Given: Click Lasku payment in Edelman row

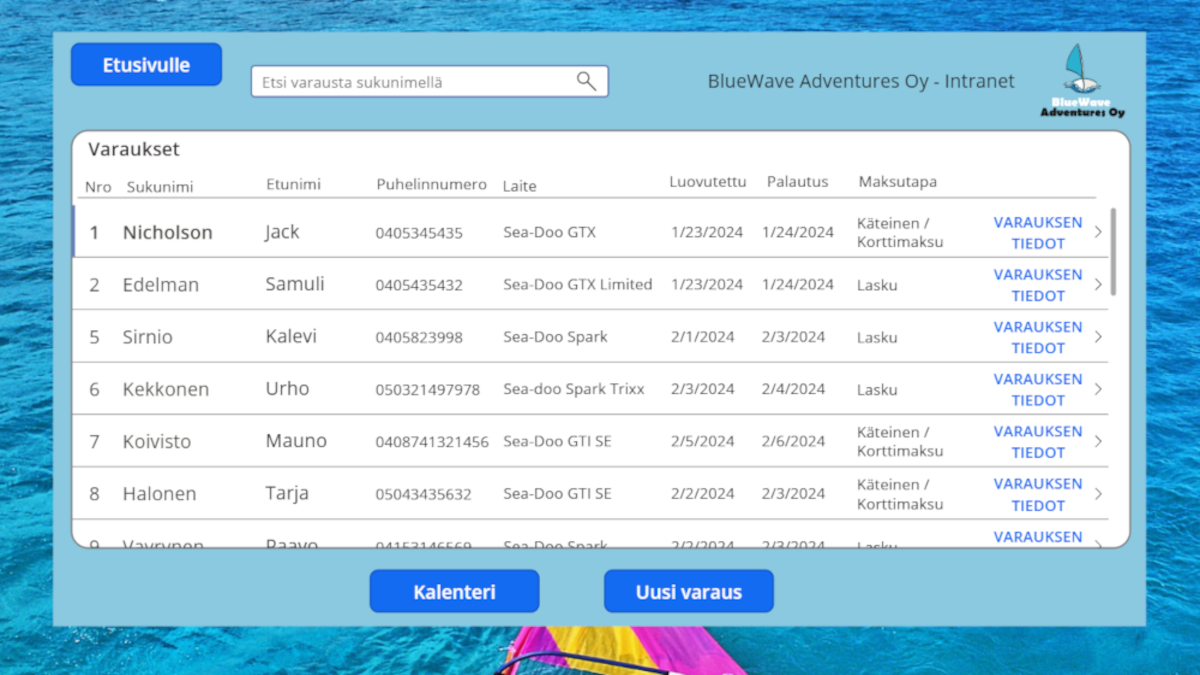Looking at the screenshot, I should (877, 285).
